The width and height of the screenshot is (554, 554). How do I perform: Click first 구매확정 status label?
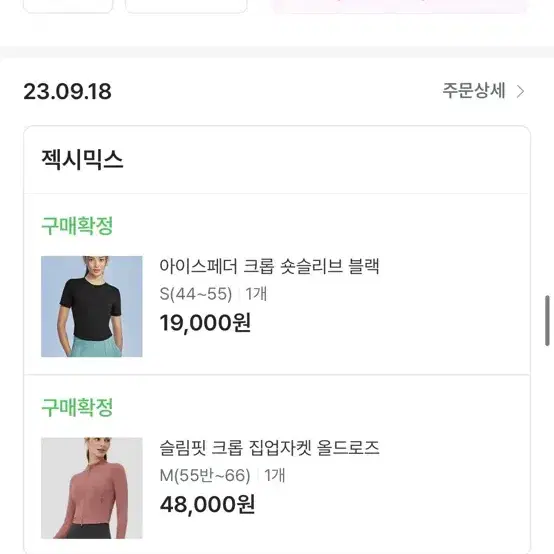[77, 225]
